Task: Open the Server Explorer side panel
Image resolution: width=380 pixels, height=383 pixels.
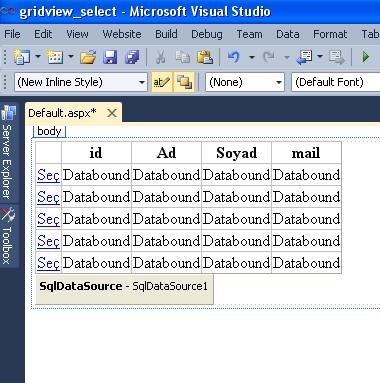Action: [x=8, y=152]
